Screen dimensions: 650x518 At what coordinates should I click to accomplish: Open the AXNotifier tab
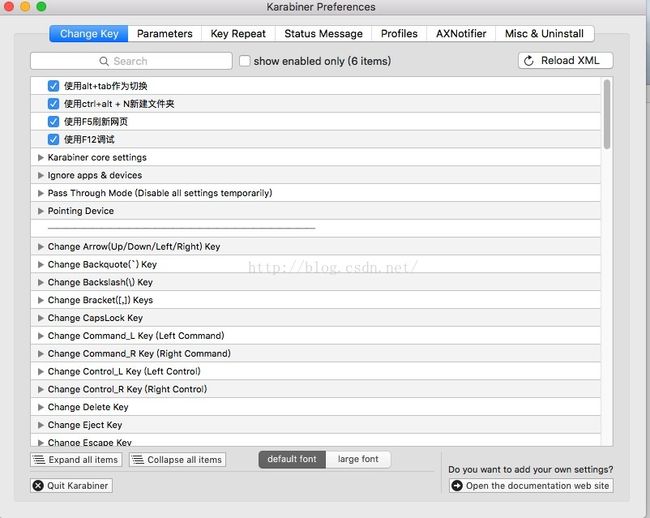pos(461,34)
